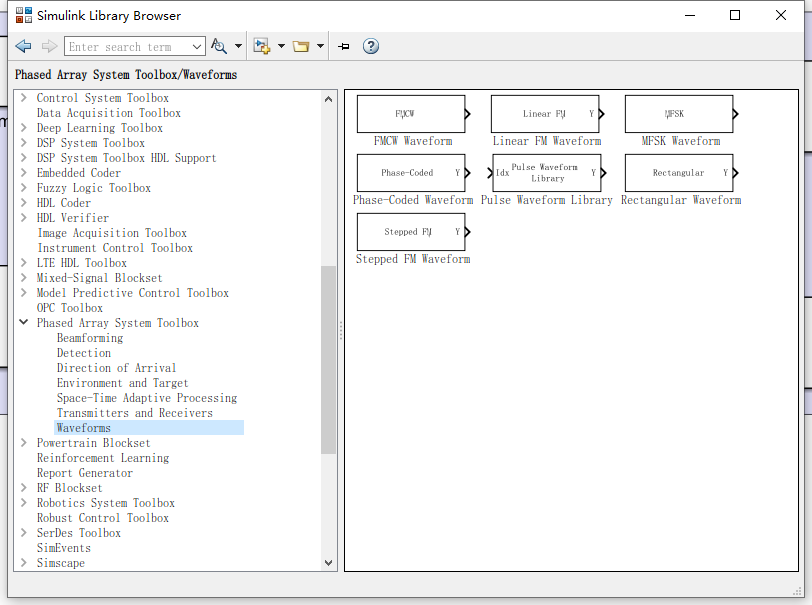Click the back navigation arrow
This screenshot has width=812, height=605.
click(23, 47)
